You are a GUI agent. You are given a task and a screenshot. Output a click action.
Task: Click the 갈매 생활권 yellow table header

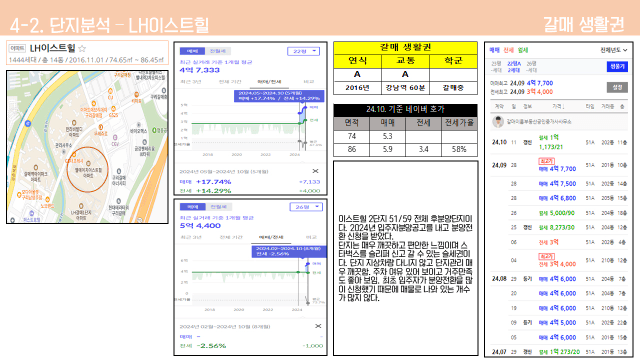click(x=405, y=48)
